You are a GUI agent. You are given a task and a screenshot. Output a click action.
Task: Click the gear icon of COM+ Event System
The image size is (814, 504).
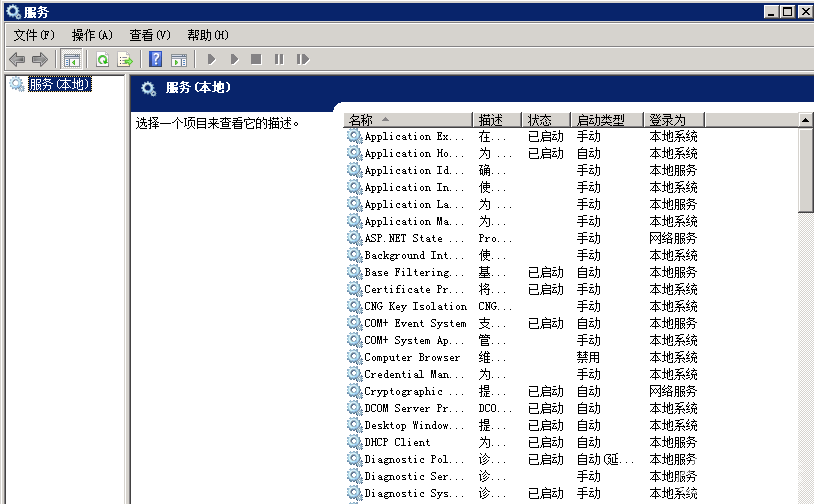point(355,323)
